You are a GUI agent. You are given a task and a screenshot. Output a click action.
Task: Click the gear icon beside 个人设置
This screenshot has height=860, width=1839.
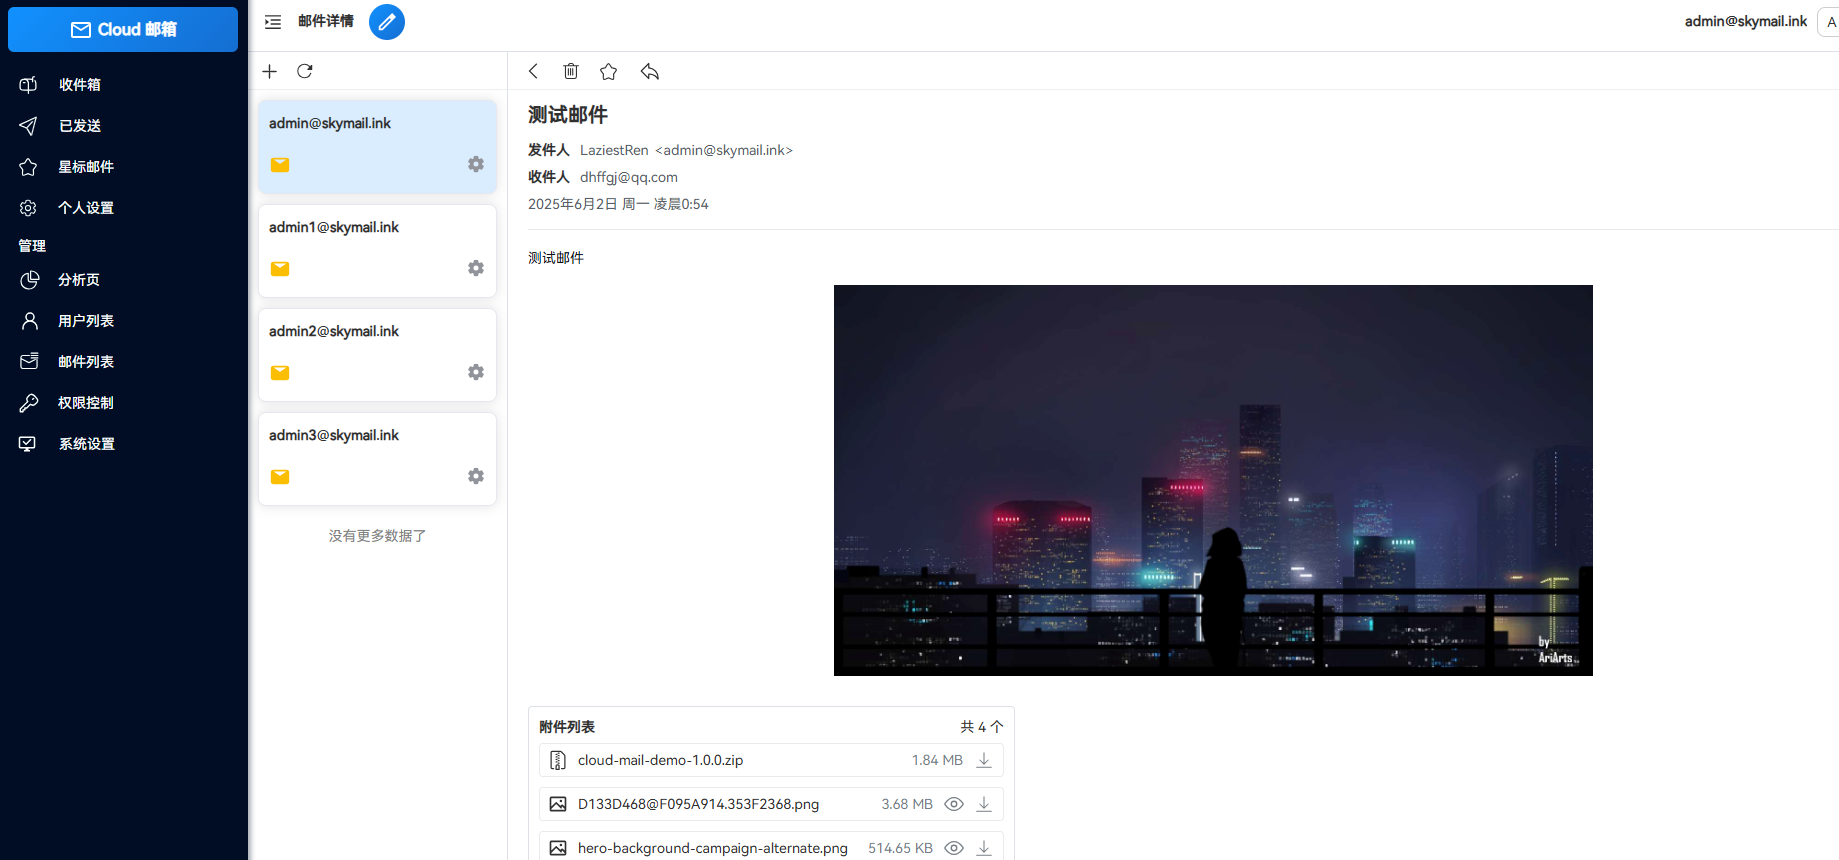[x=29, y=207]
